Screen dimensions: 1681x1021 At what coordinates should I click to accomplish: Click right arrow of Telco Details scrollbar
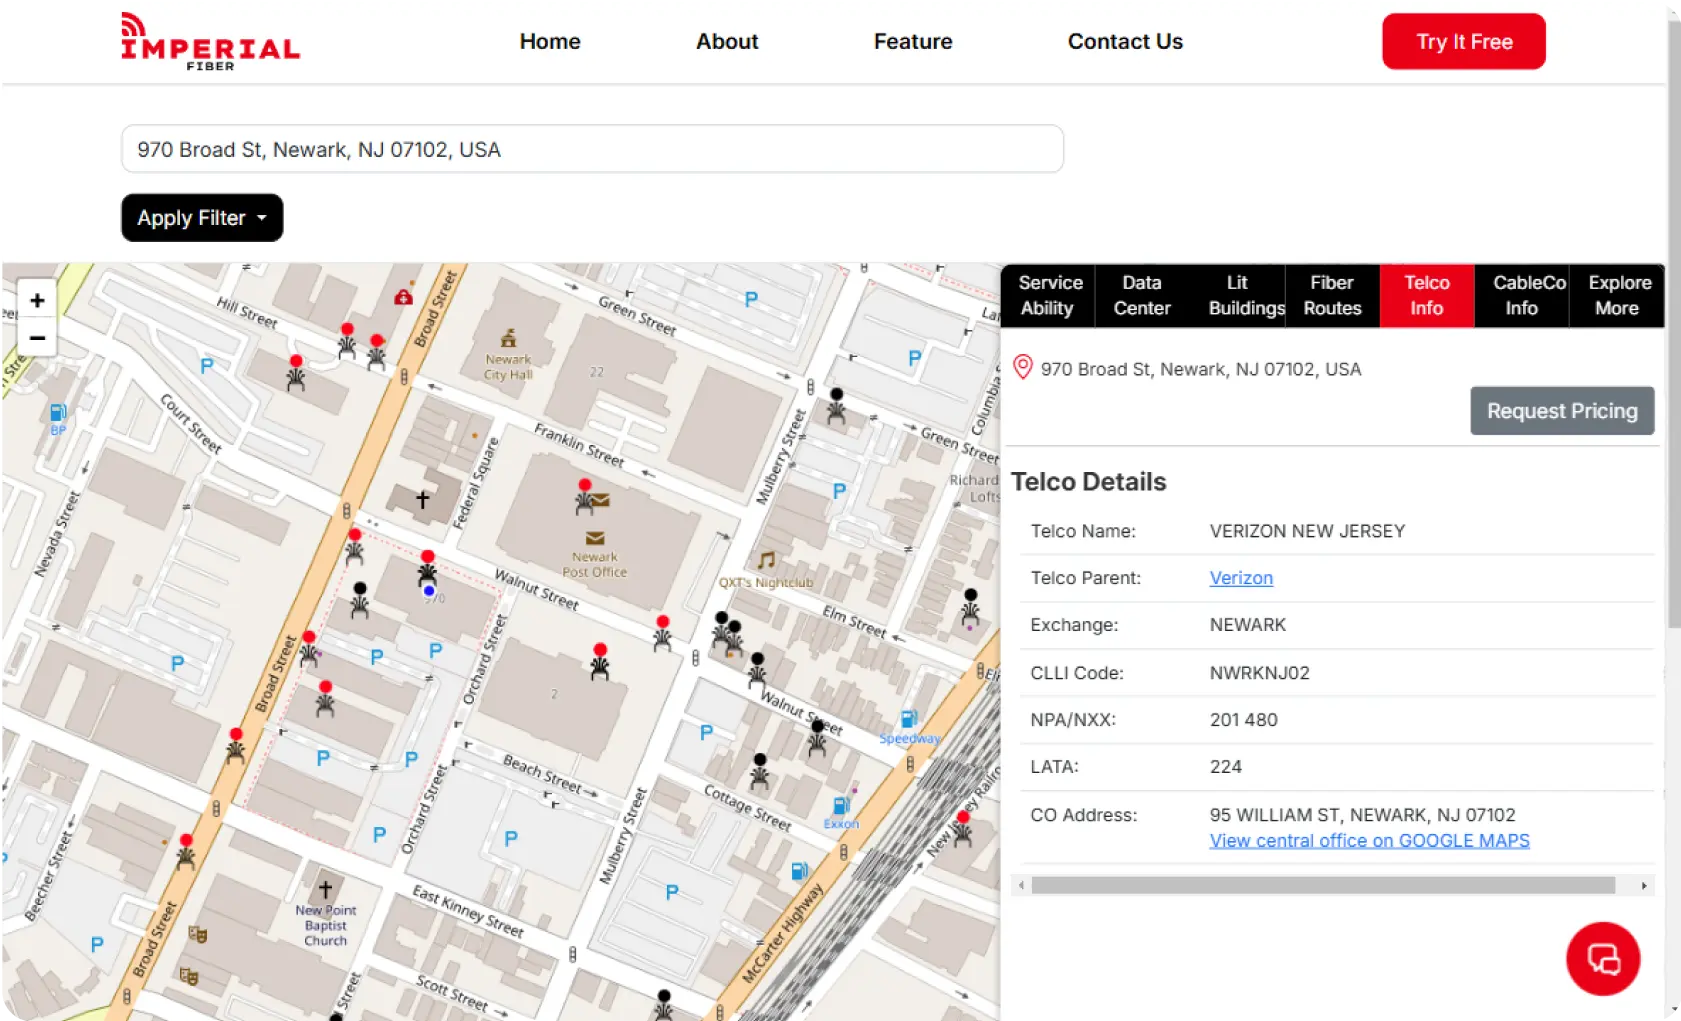click(1644, 886)
